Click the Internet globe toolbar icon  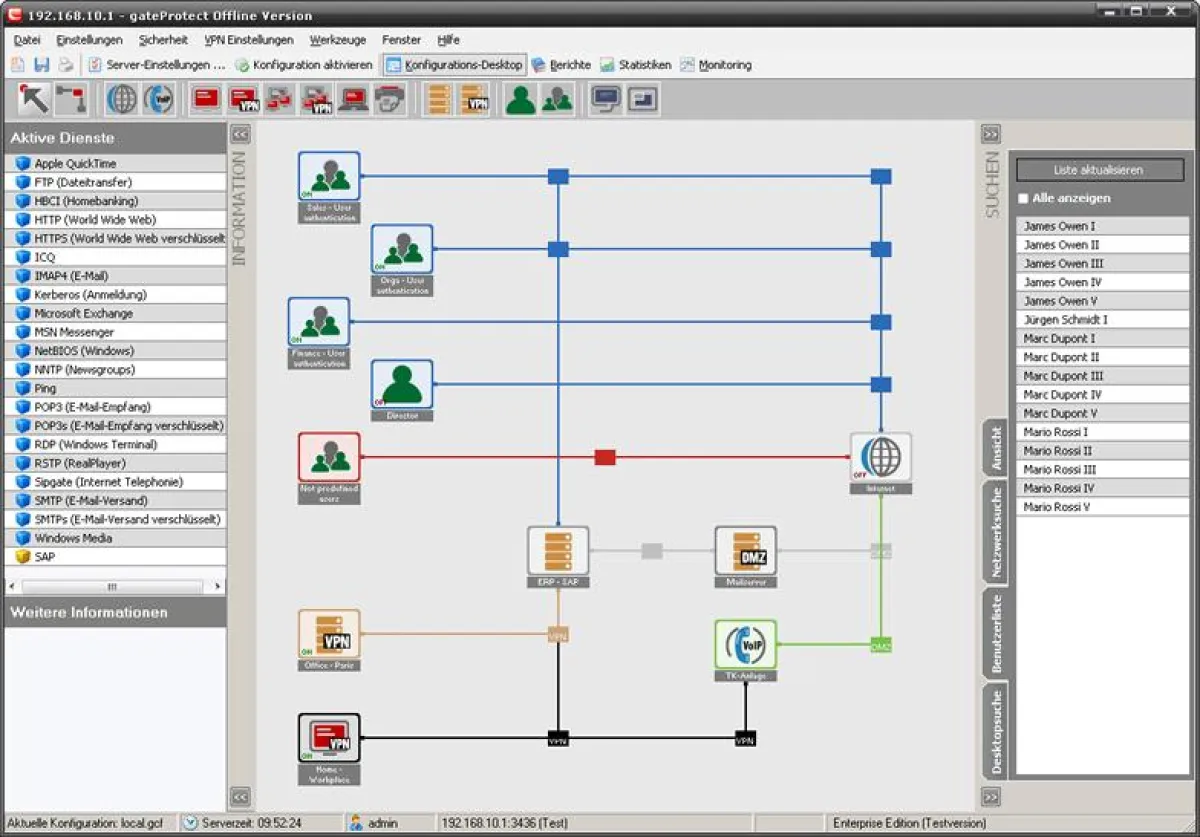122,99
